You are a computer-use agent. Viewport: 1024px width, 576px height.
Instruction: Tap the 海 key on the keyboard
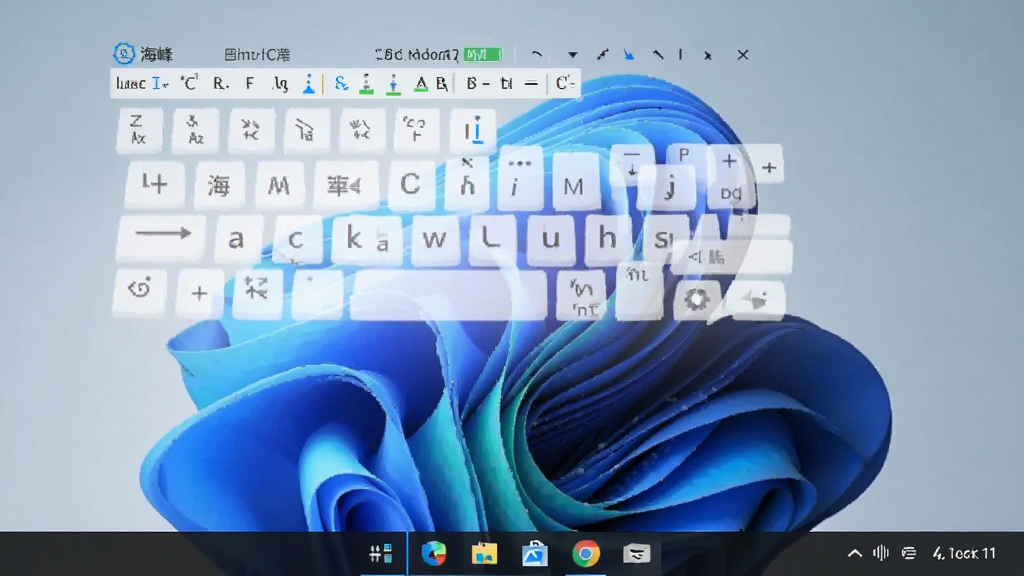click(219, 186)
